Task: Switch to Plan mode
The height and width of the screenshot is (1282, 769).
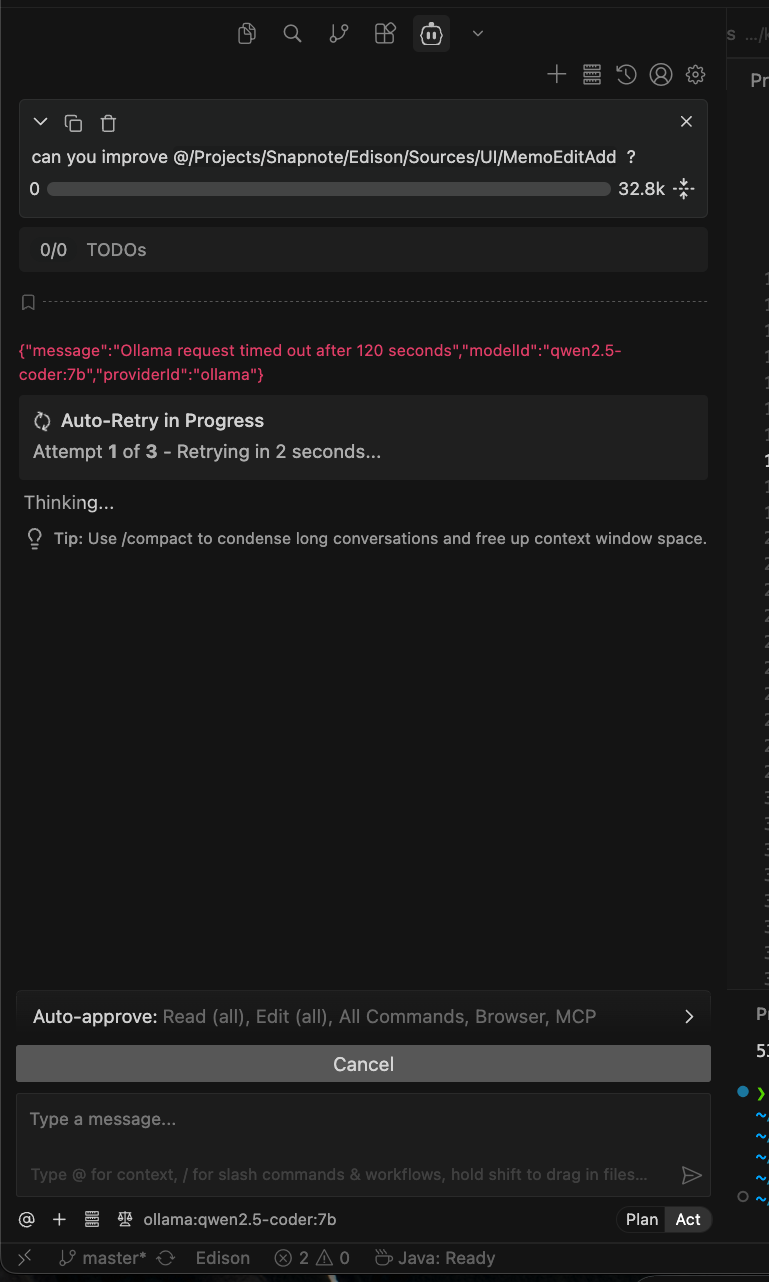Action: point(642,1219)
